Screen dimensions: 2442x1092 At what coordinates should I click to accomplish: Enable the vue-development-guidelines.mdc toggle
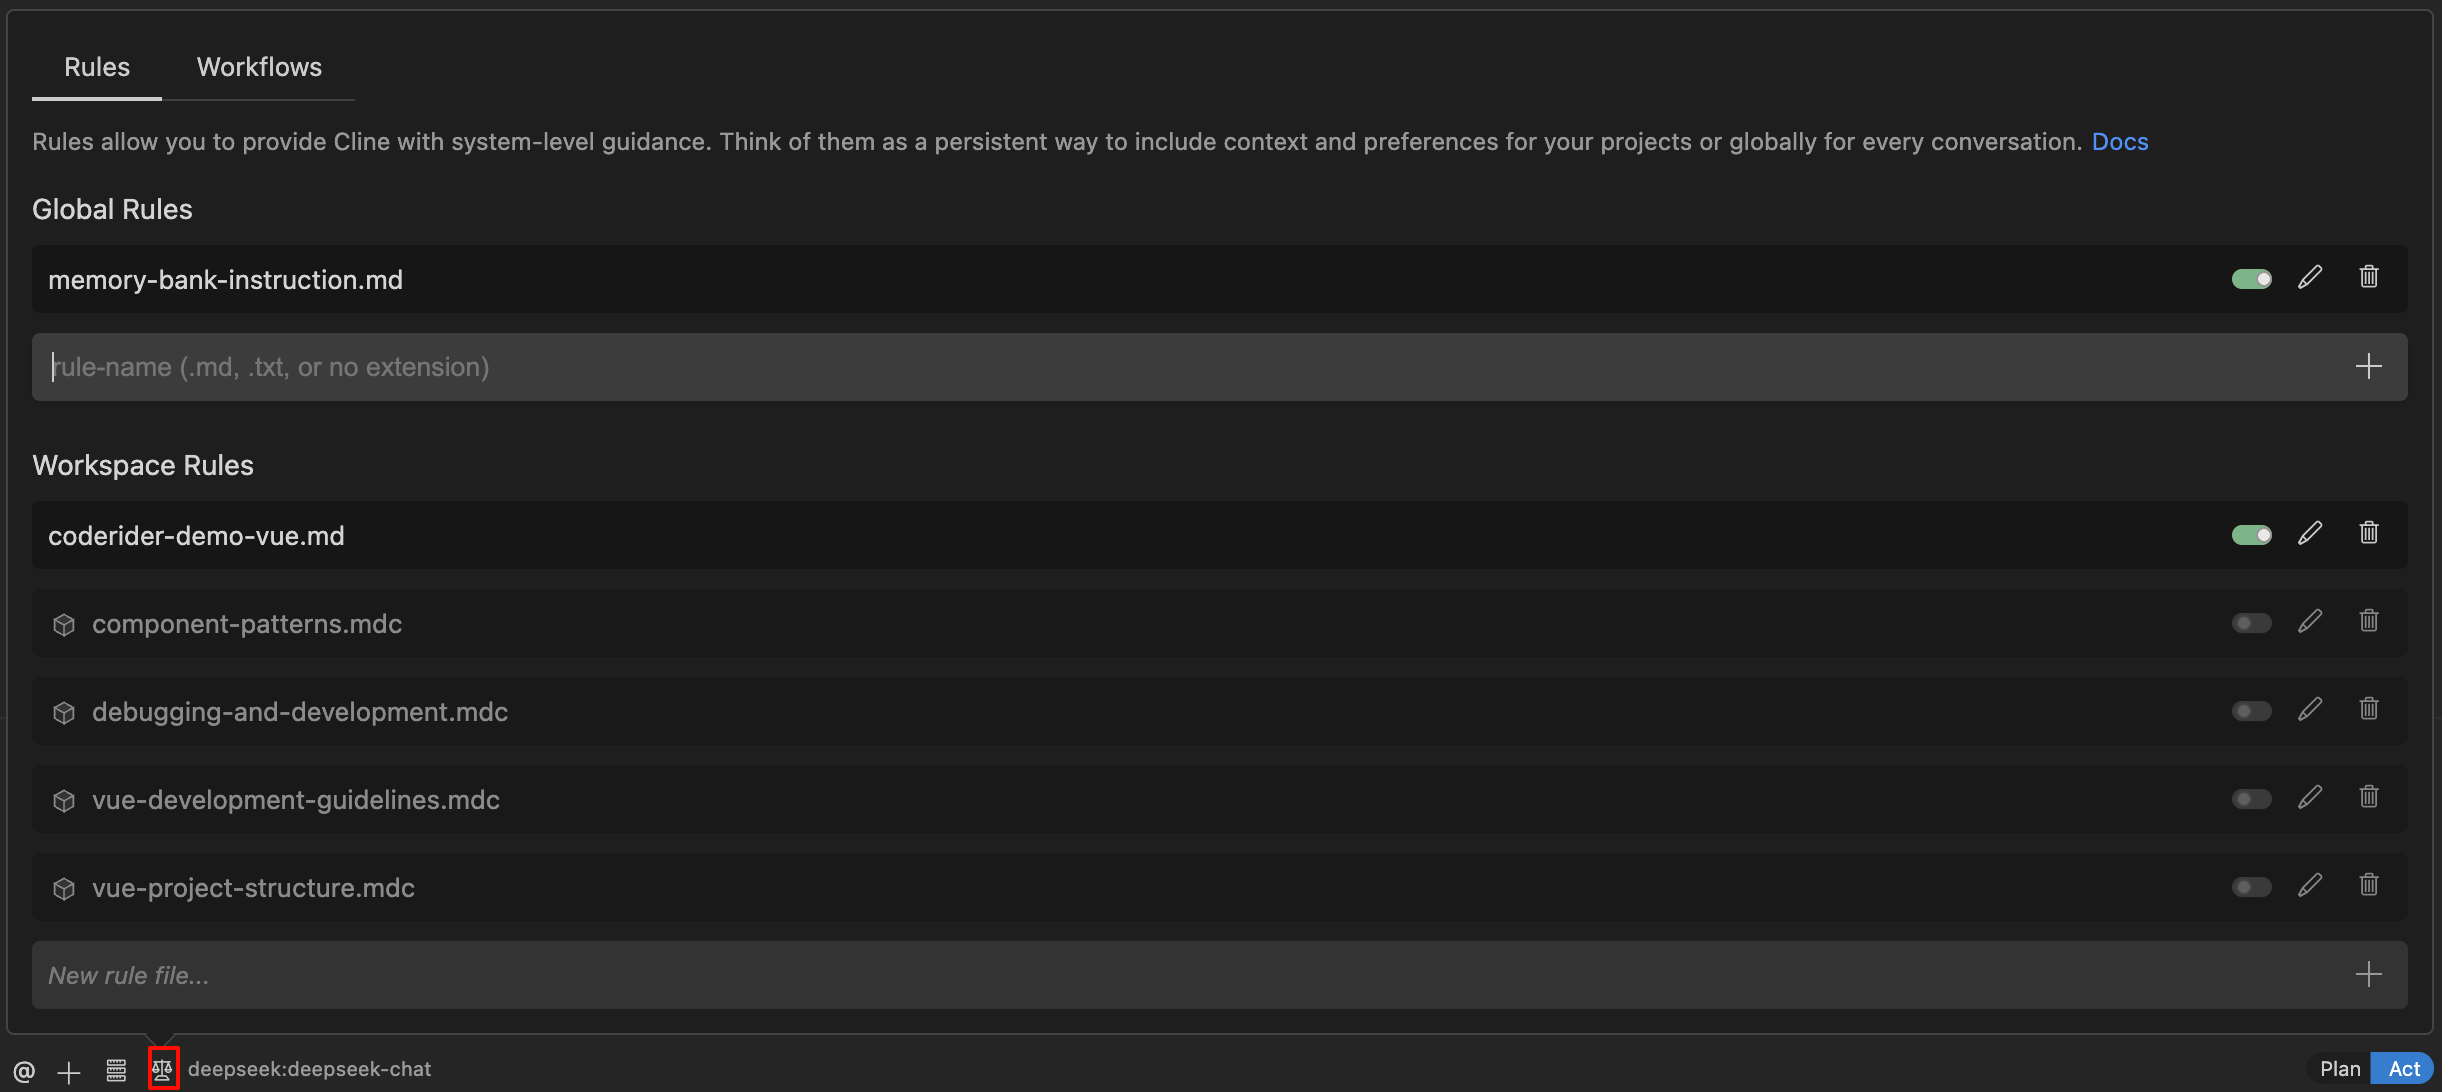point(2252,799)
